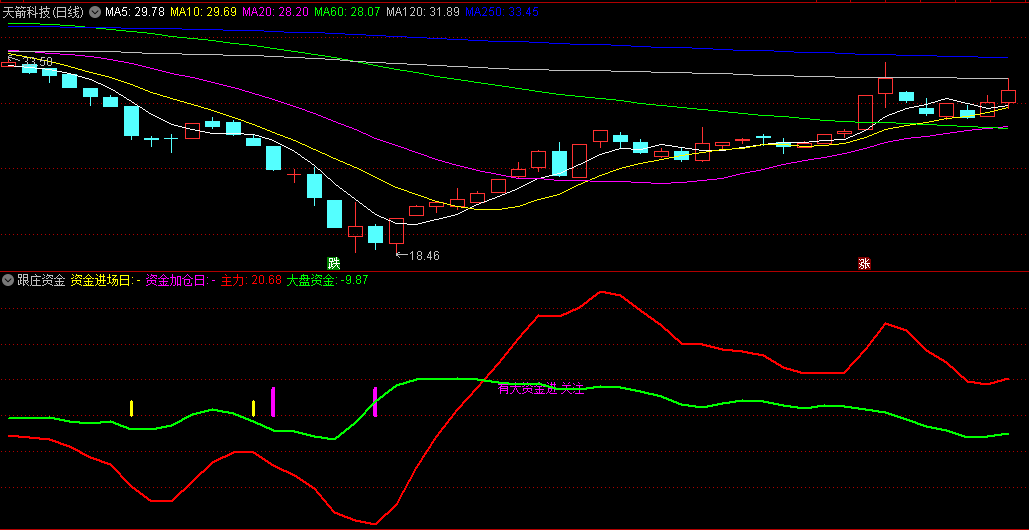
Task: Click the MA10: 29.69 label
Action: 203,11
